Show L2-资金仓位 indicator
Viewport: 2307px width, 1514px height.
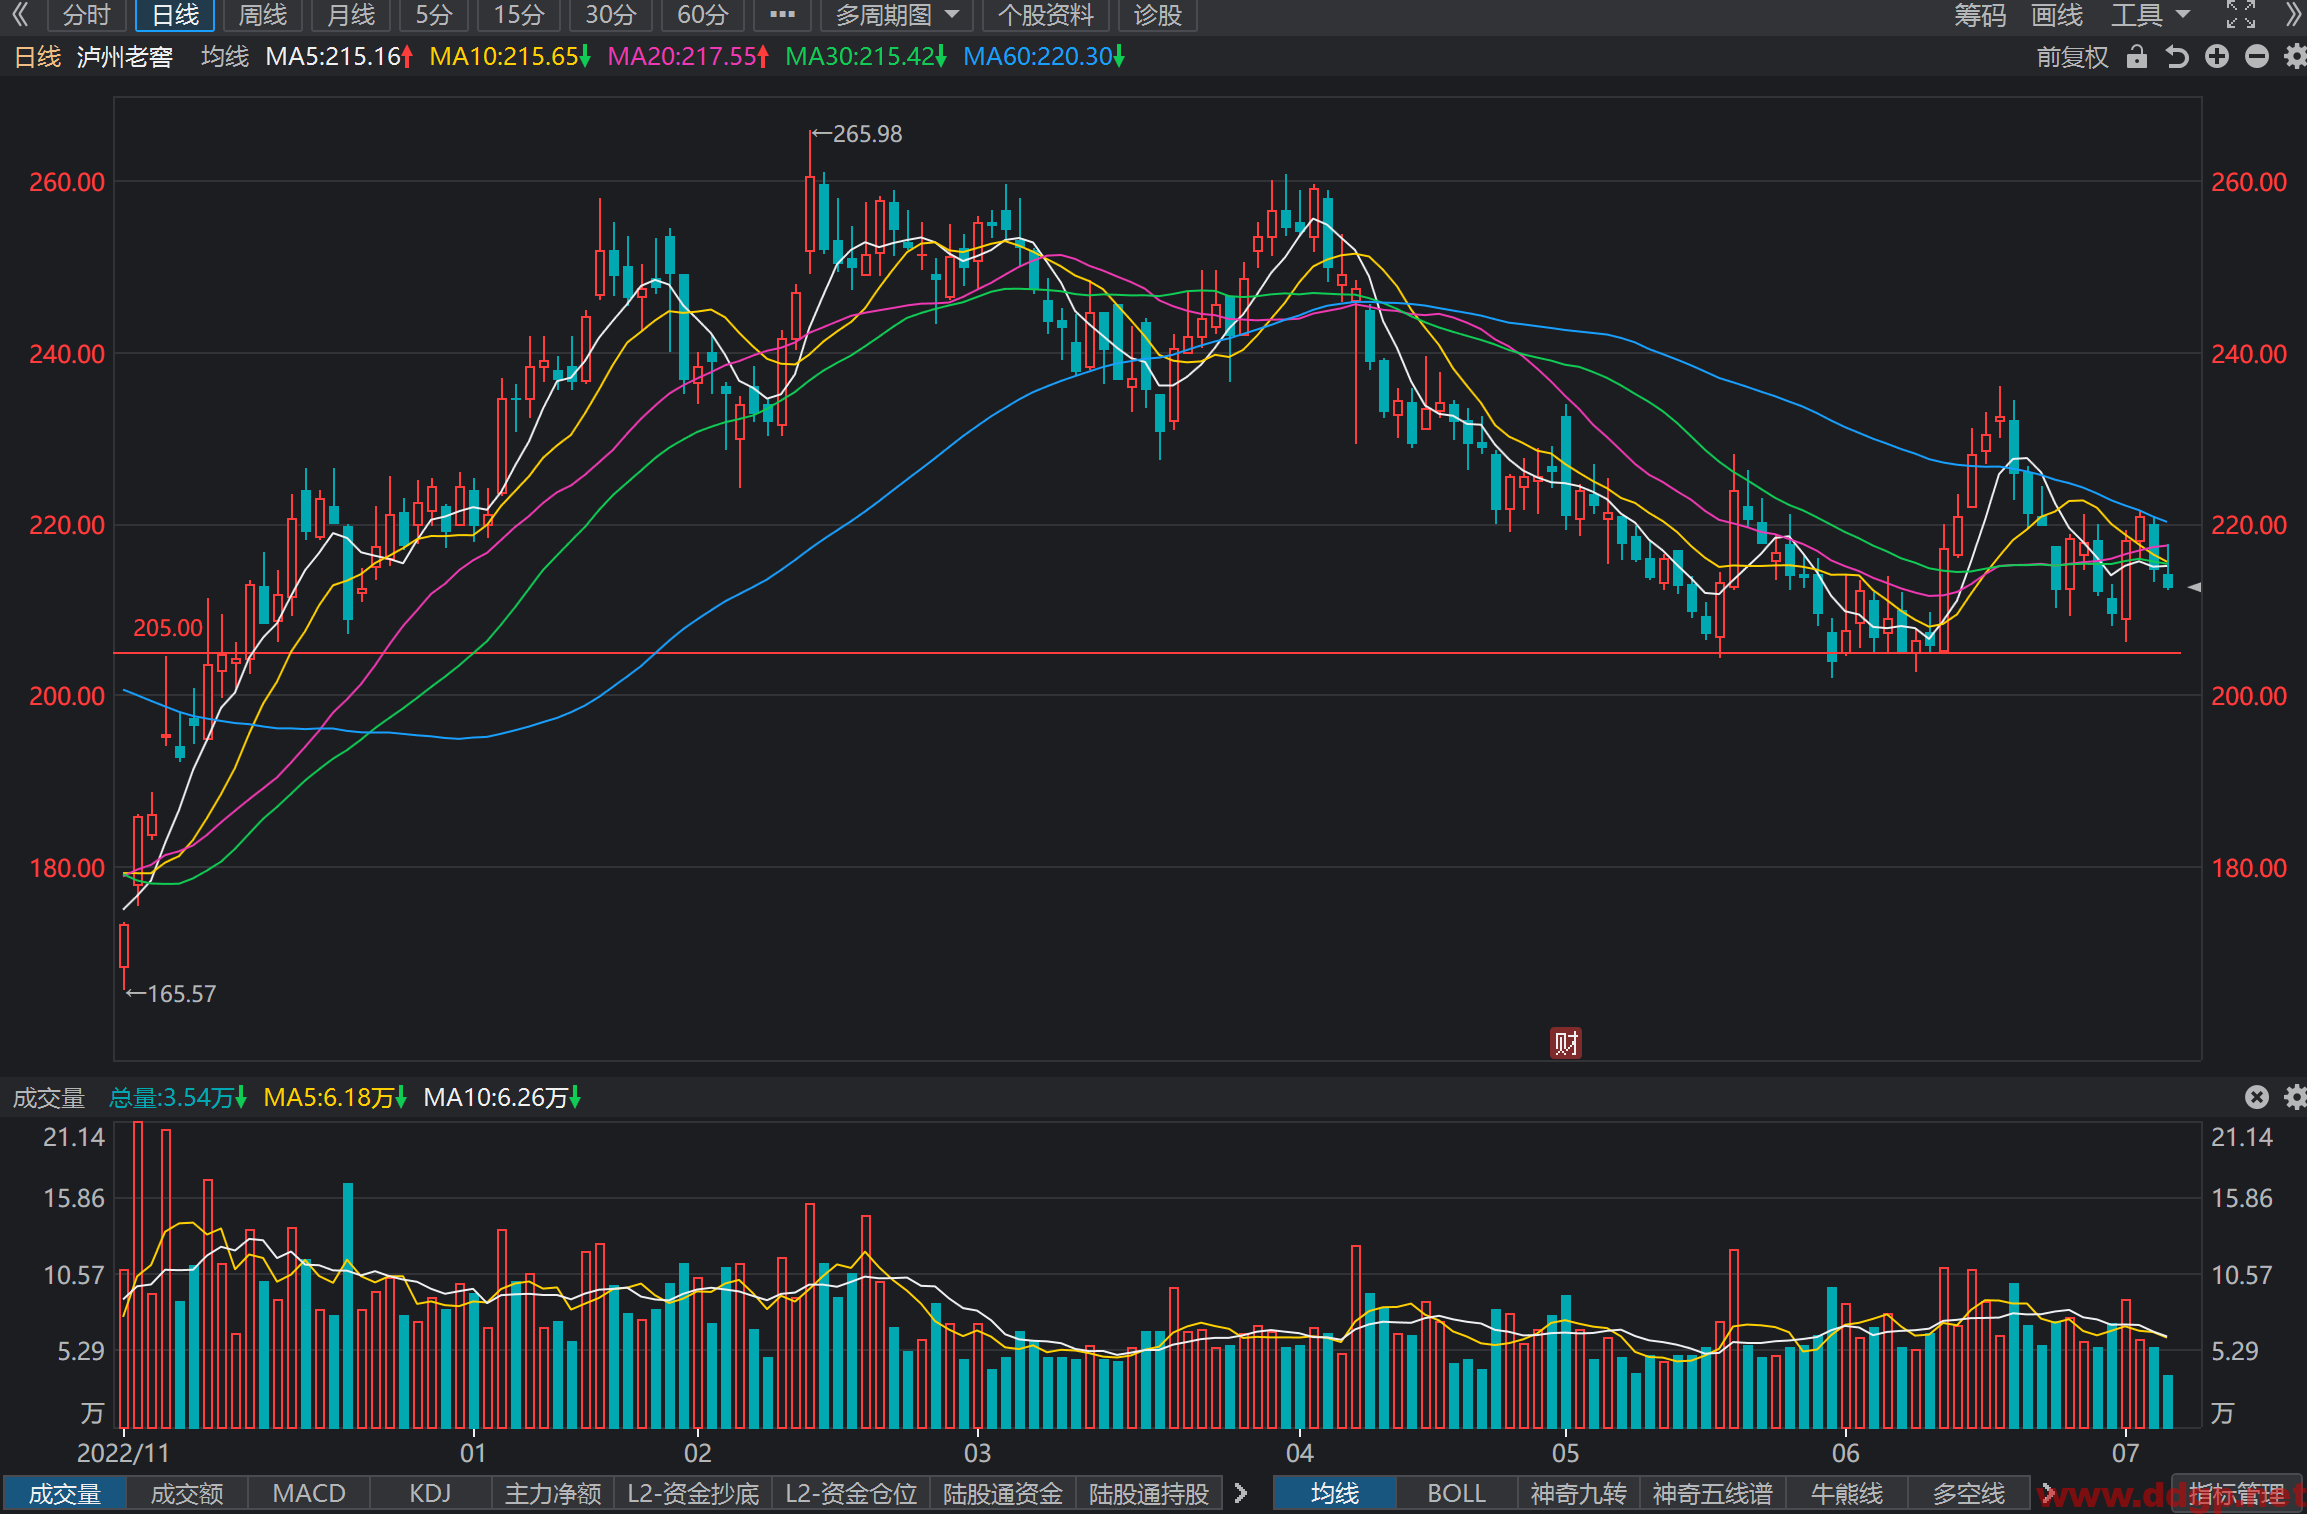pos(851,1493)
